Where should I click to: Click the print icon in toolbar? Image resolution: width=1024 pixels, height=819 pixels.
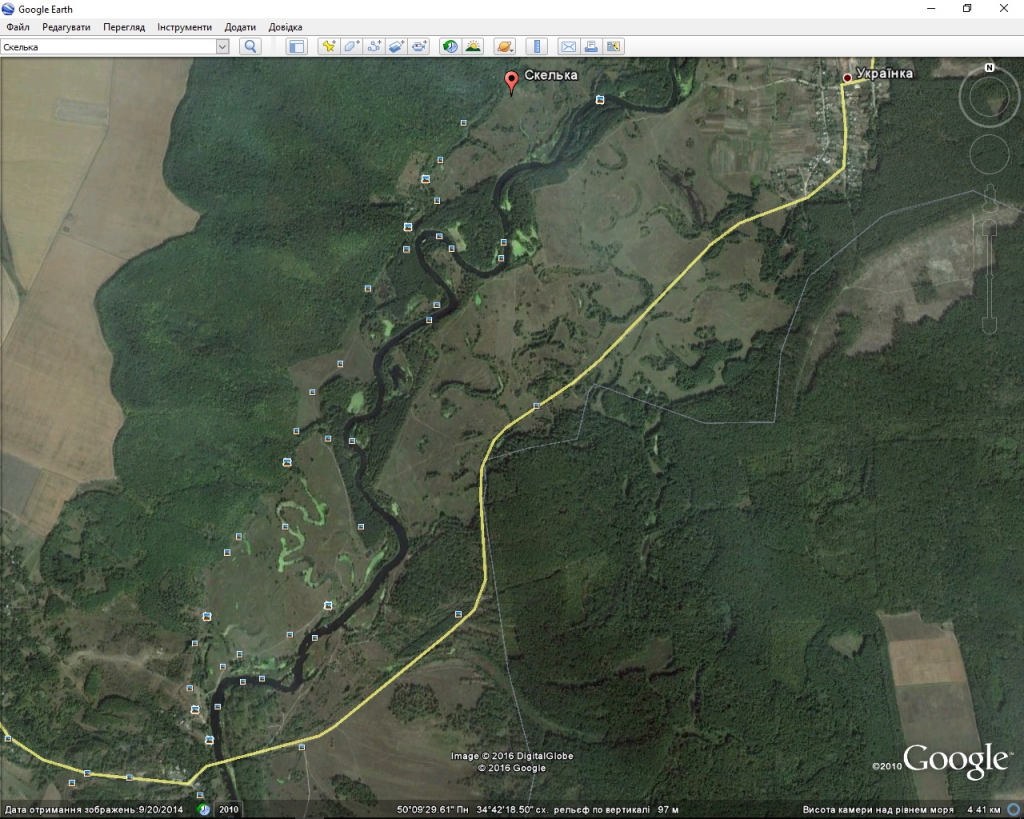coord(590,46)
